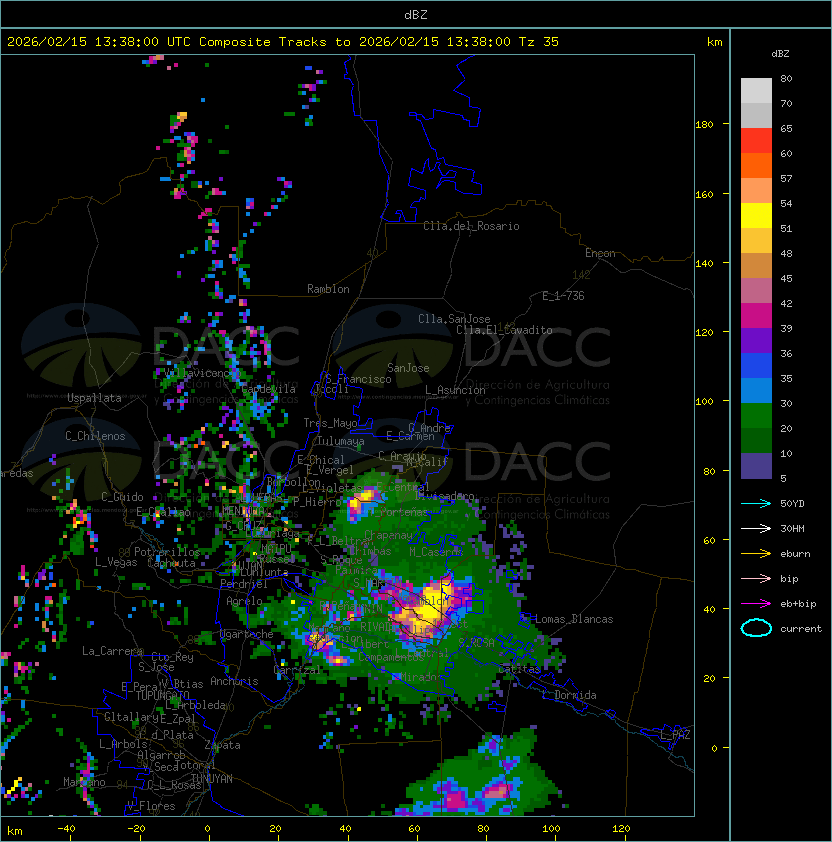
Task: Click the 100 km tick on vertical axis
Action: (704, 401)
